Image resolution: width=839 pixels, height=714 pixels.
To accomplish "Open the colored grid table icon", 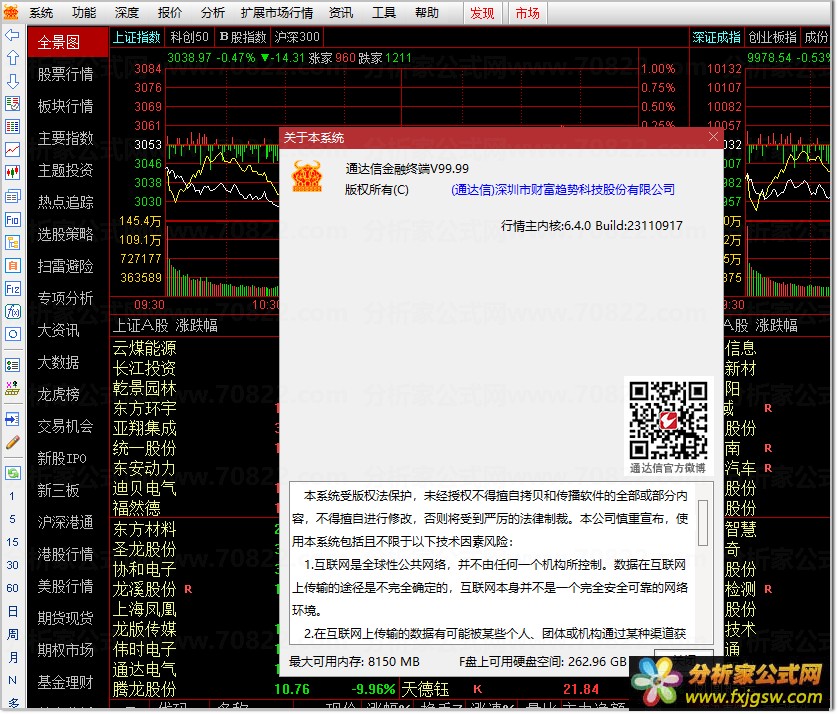I will click(x=12, y=127).
